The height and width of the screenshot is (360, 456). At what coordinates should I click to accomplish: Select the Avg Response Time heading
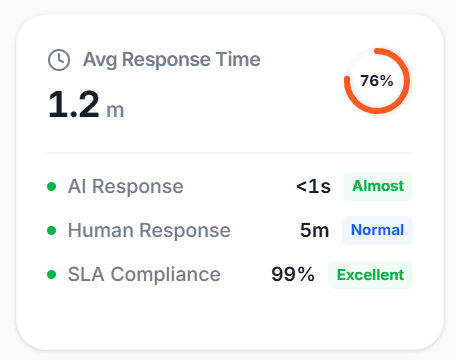coord(172,60)
